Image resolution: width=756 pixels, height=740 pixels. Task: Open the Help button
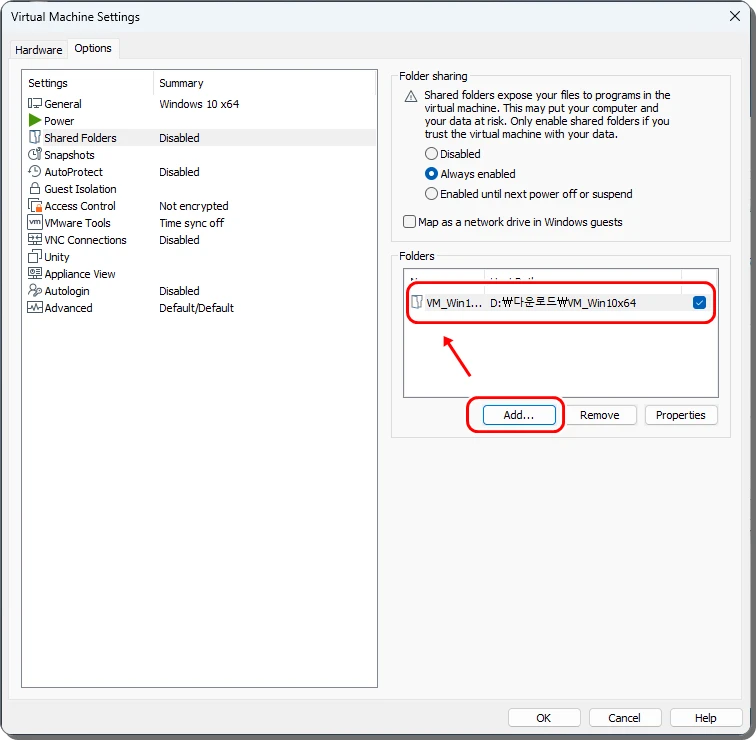point(705,718)
